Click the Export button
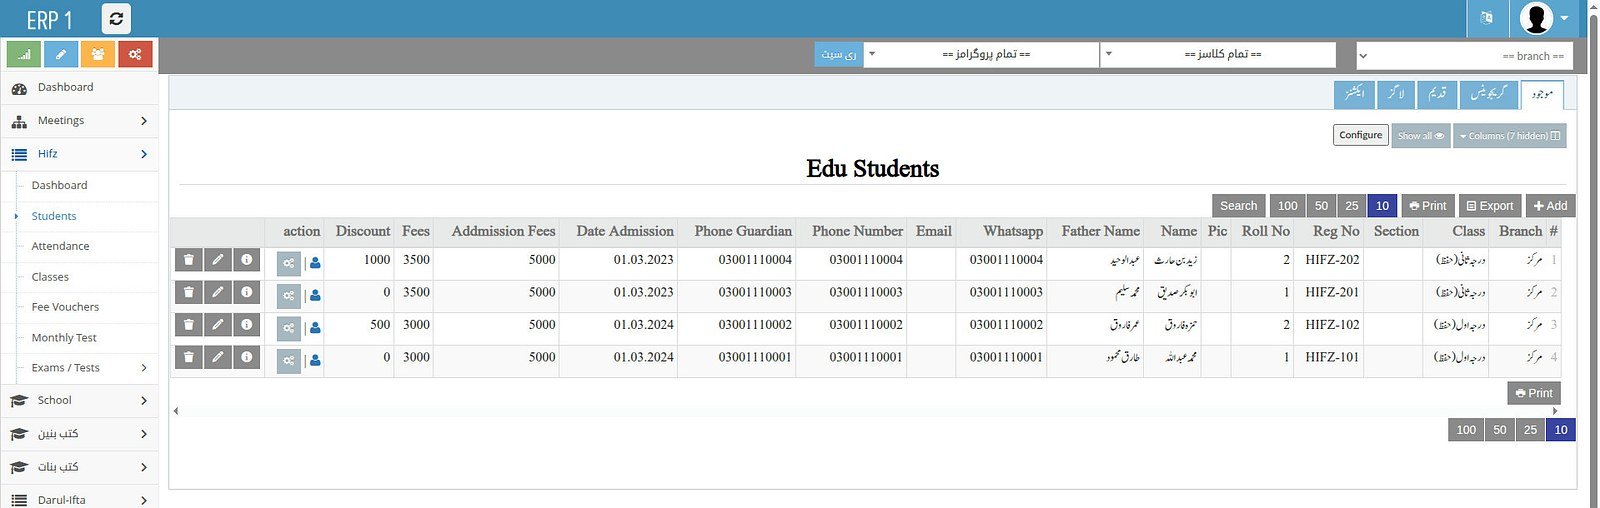This screenshot has width=1600, height=508. click(1490, 206)
